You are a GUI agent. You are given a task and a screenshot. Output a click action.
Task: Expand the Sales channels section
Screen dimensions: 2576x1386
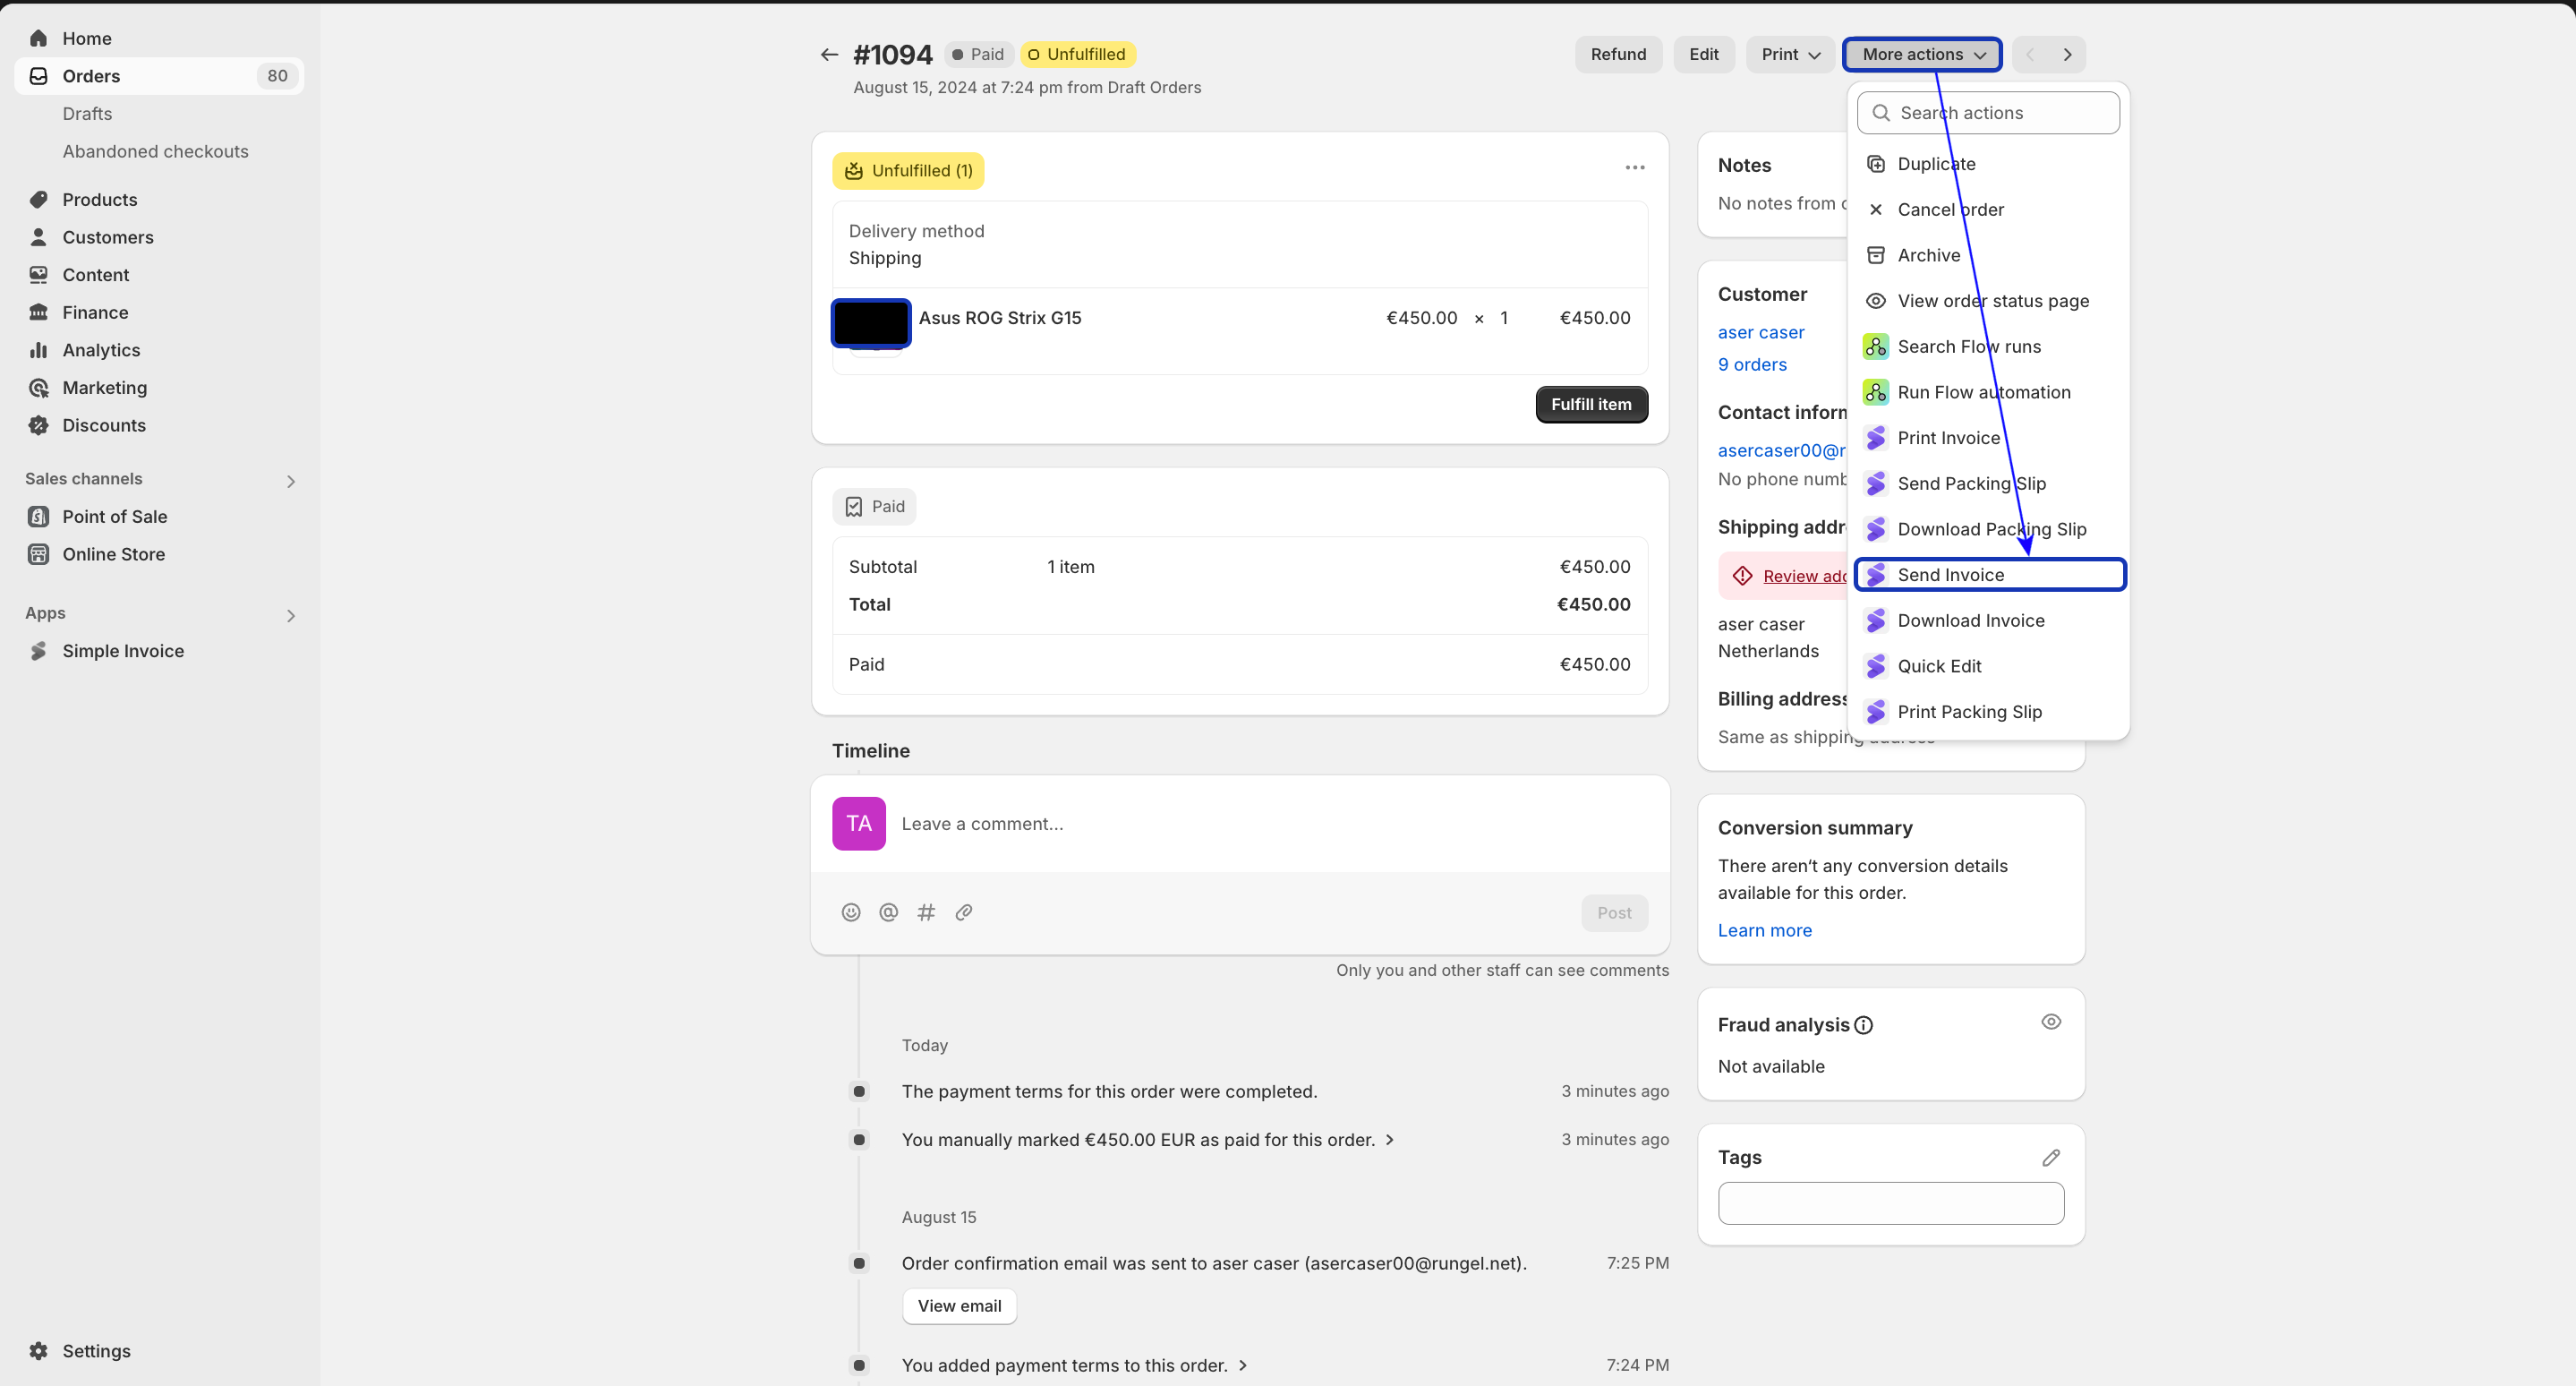(290, 481)
